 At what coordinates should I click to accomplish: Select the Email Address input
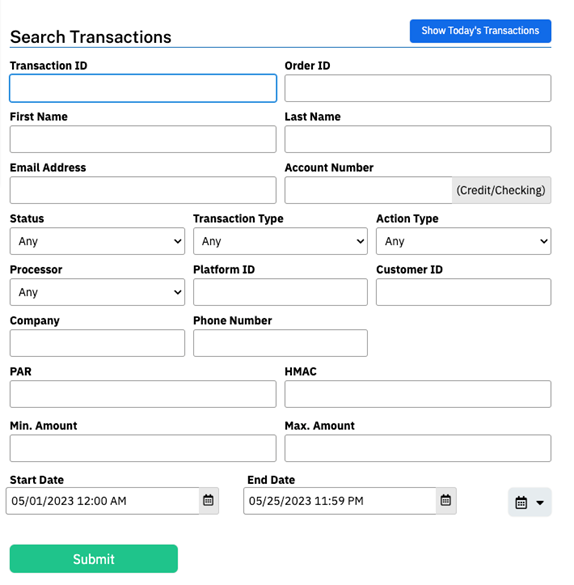(x=143, y=190)
